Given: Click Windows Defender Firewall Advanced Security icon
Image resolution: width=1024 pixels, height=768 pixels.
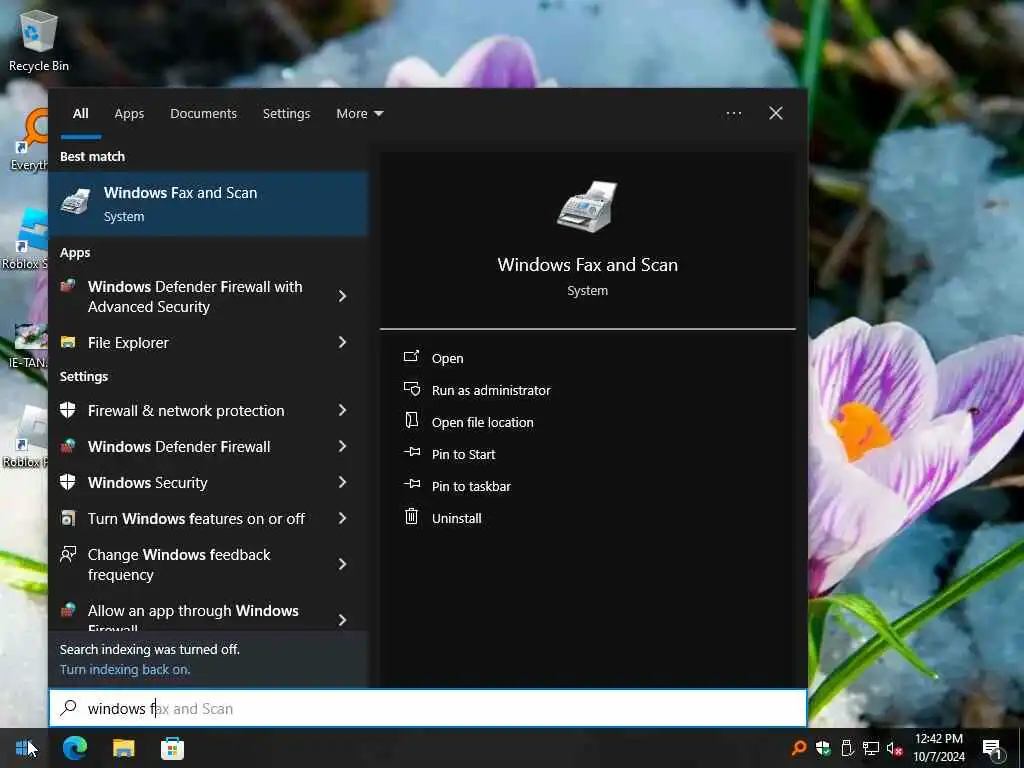Looking at the screenshot, I should coord(68,286).
